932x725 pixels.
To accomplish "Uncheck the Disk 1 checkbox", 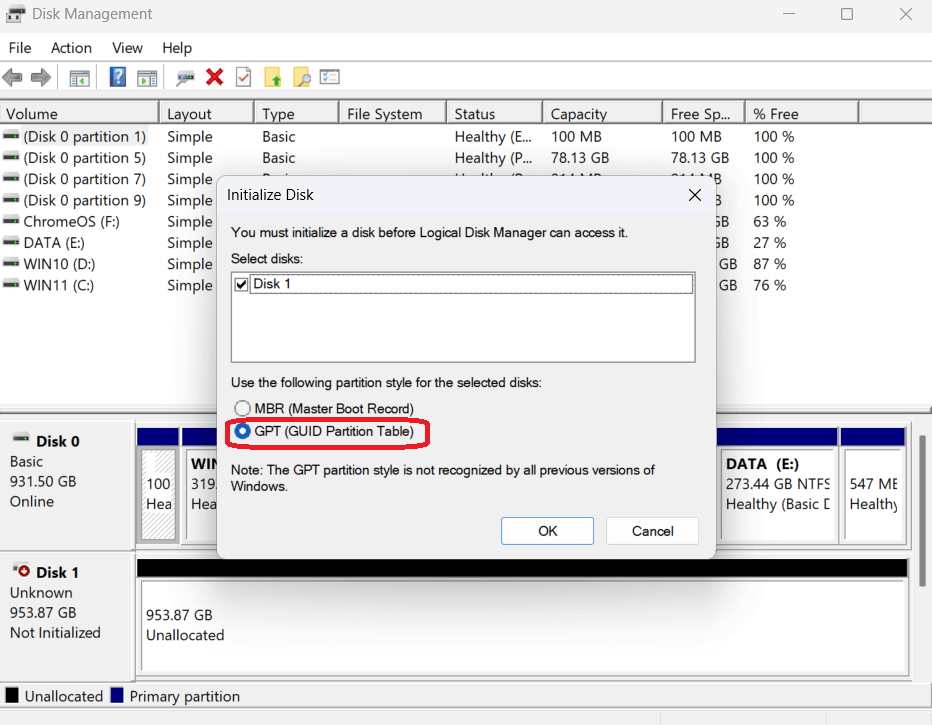I will coord(241,285).
